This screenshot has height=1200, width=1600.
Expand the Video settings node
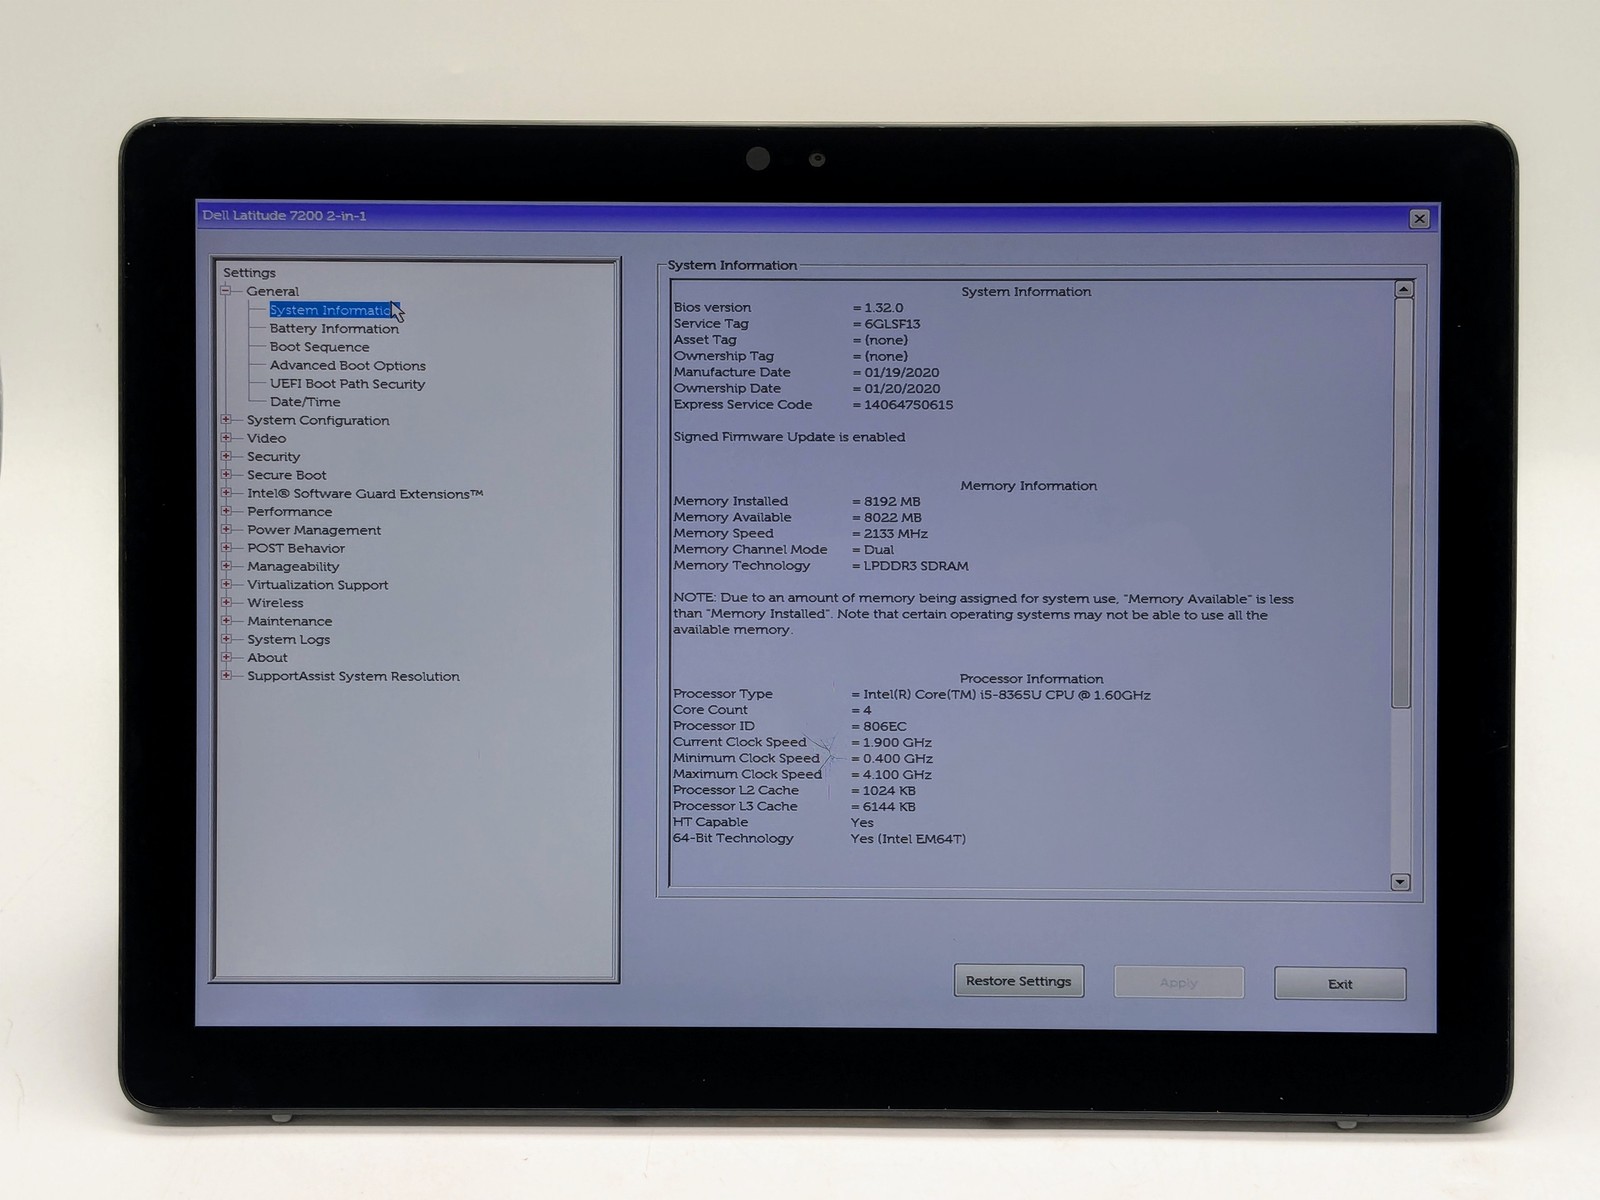pyautogui.click(x=226, y=438)
